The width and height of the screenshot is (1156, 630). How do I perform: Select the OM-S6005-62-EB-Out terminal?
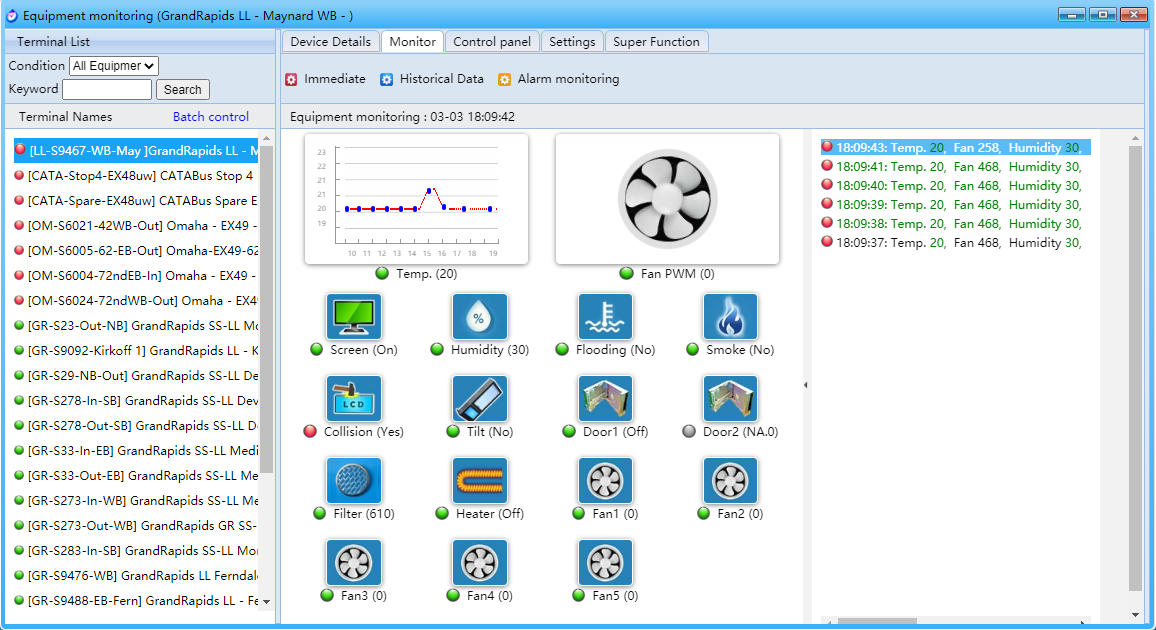pos(136,251)
